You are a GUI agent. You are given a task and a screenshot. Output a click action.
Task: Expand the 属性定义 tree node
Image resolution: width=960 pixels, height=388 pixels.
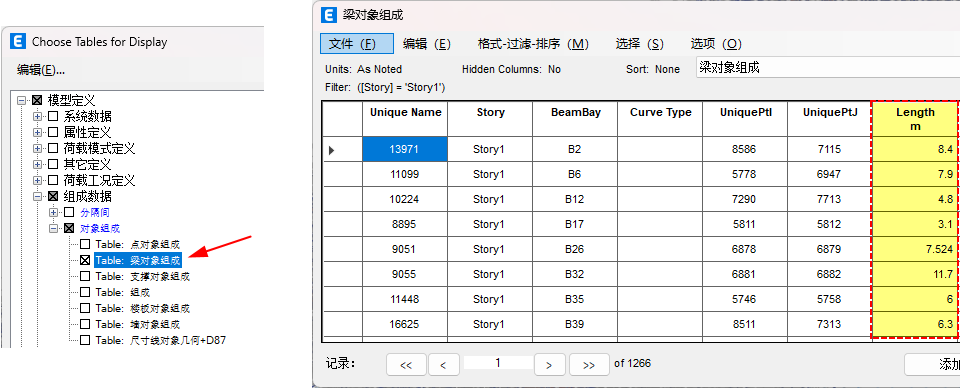[38, 132]
